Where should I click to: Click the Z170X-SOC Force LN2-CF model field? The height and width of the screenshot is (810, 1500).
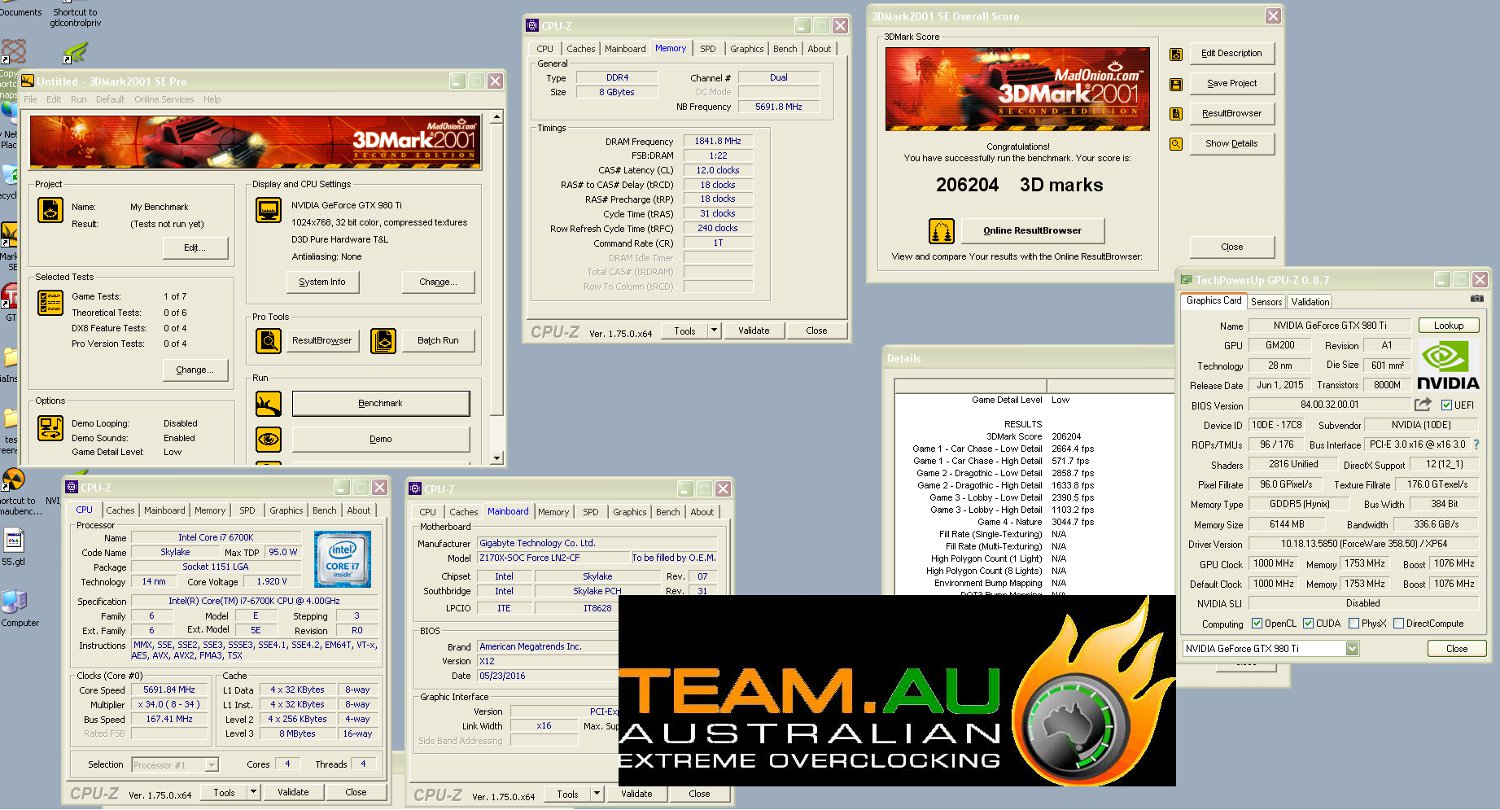tap(552, 558)
